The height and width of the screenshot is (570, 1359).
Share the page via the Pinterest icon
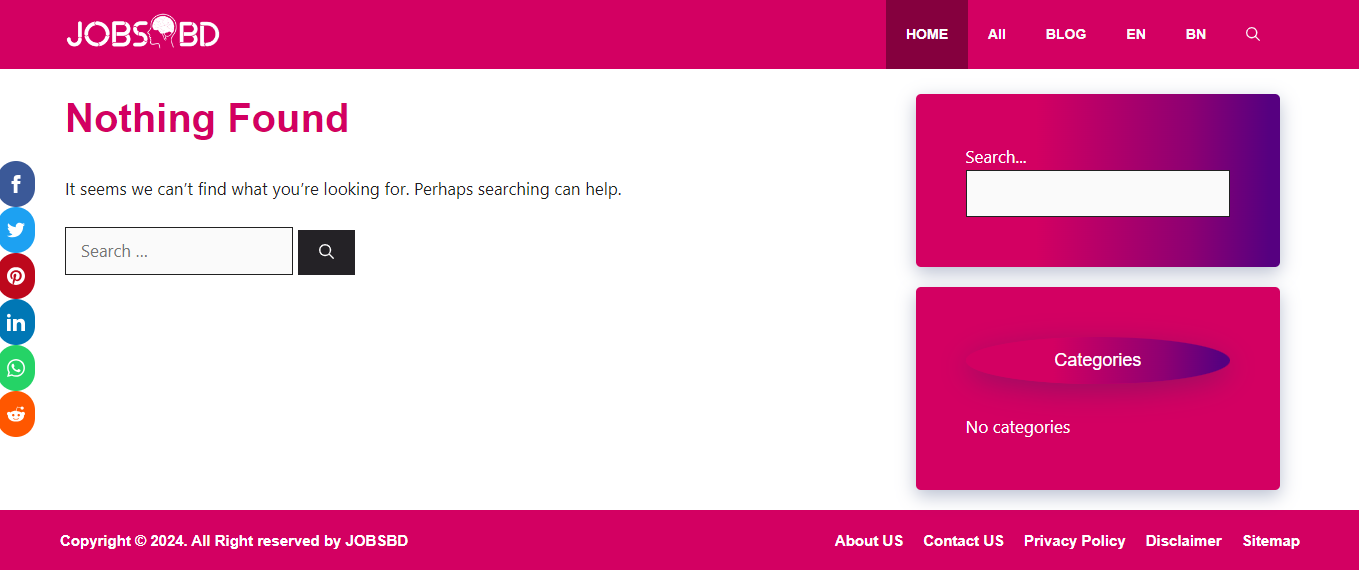pos(16,276)
